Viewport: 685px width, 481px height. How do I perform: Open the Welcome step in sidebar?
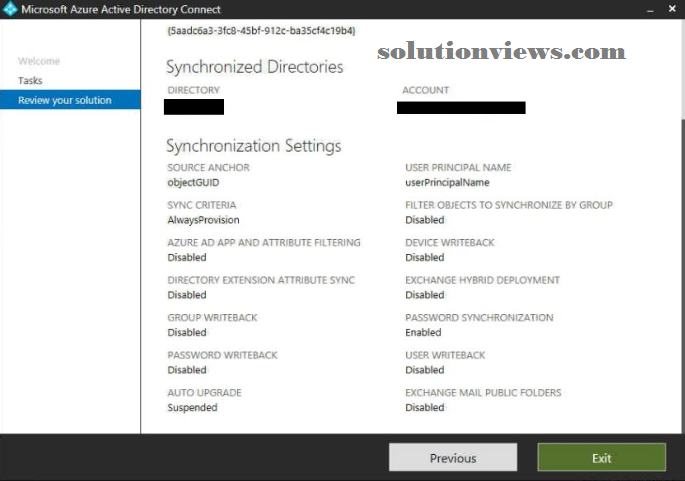tap(39, 61)
